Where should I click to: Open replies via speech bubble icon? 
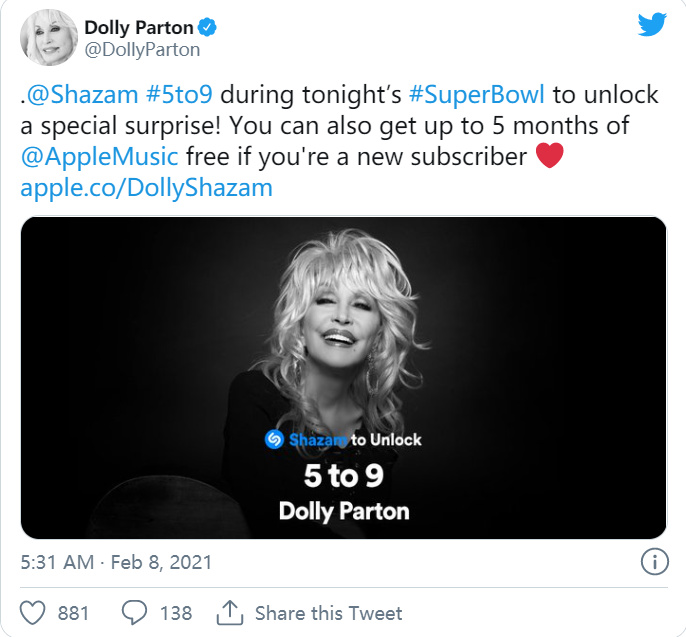(x=133, y=612)
